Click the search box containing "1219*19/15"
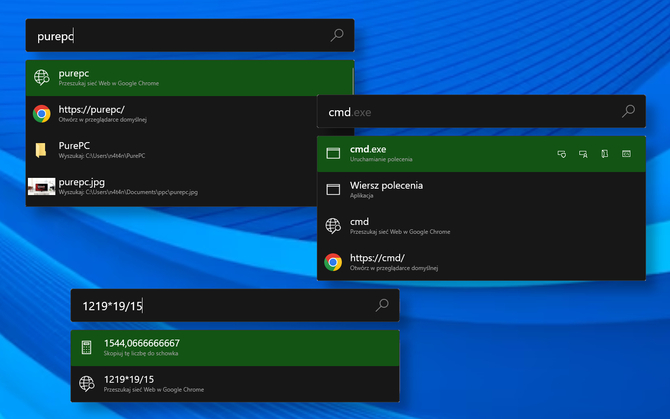This screenshot has height=419, width=670. point(235,305)
